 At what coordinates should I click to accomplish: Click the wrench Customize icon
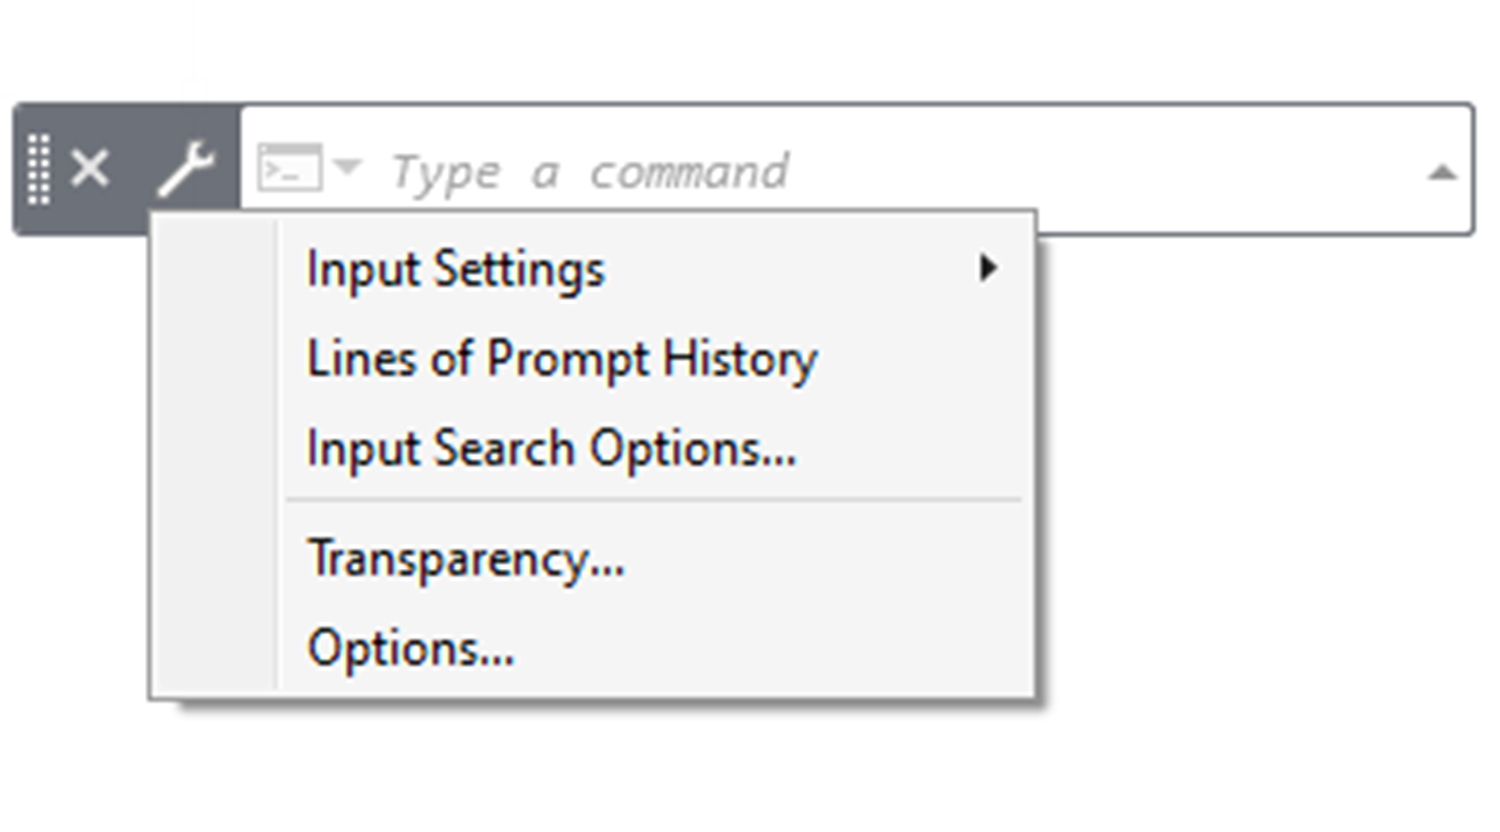coord(187,169)
